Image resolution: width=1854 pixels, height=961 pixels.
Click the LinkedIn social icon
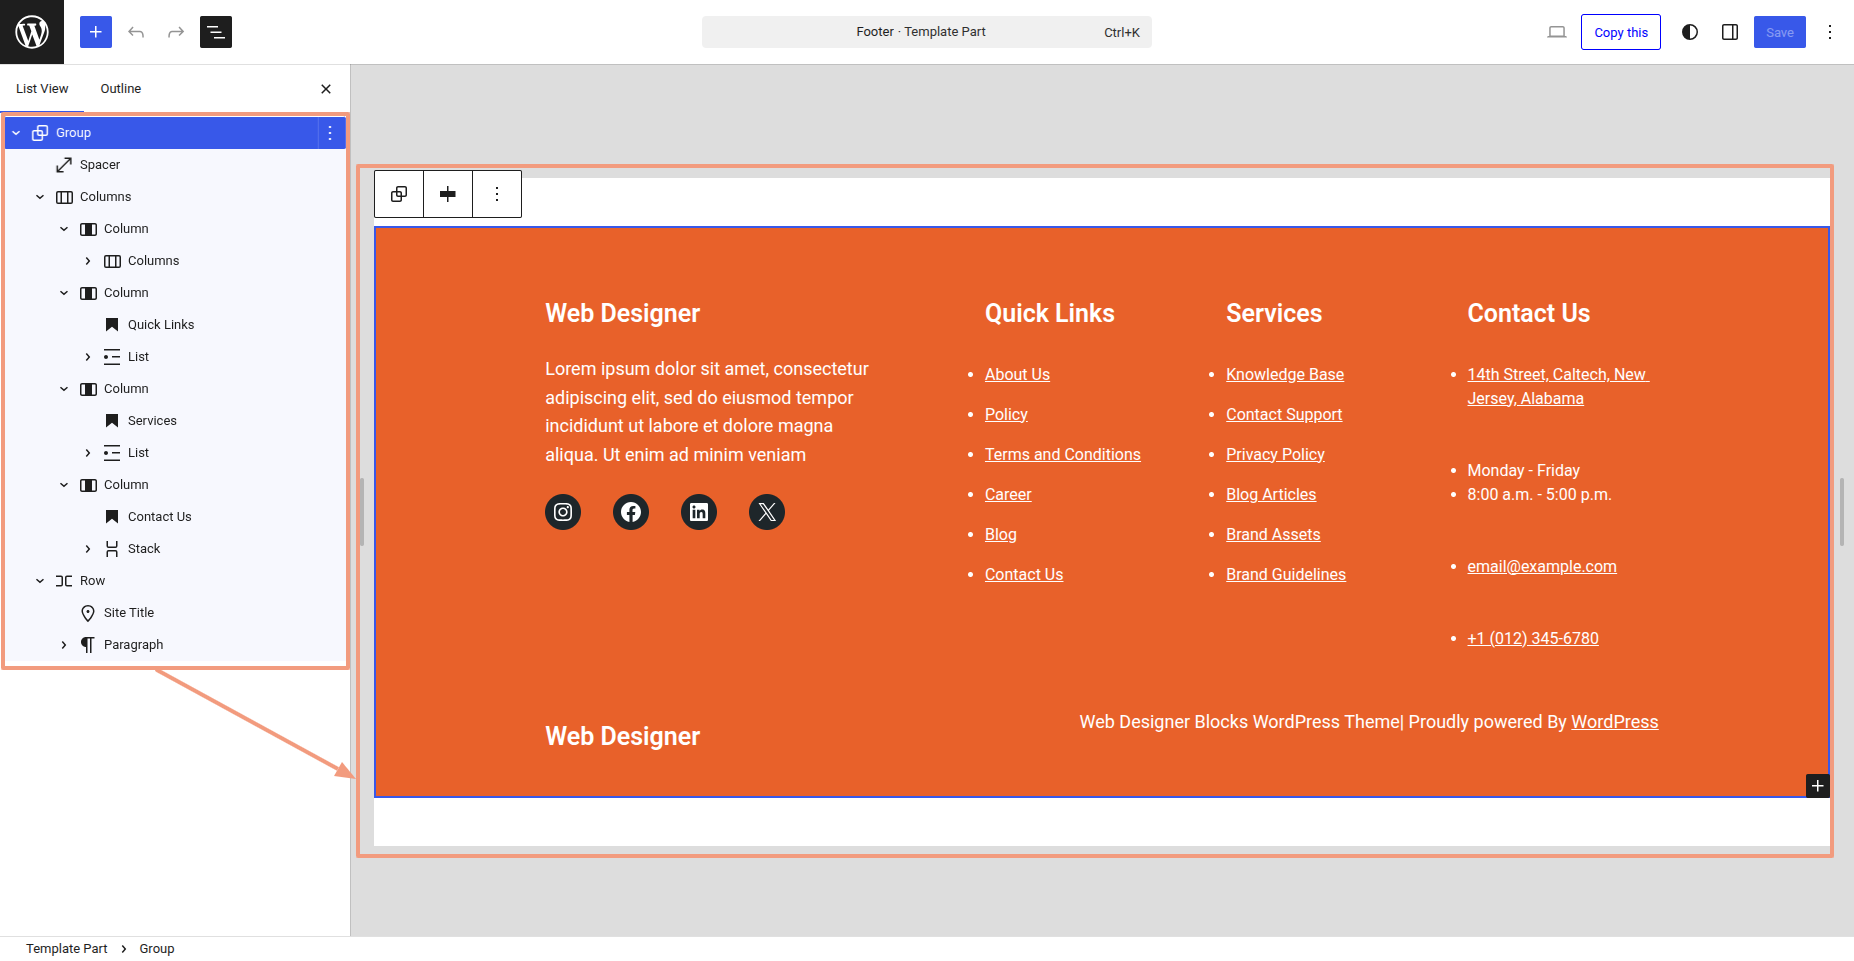click(699, 512)
